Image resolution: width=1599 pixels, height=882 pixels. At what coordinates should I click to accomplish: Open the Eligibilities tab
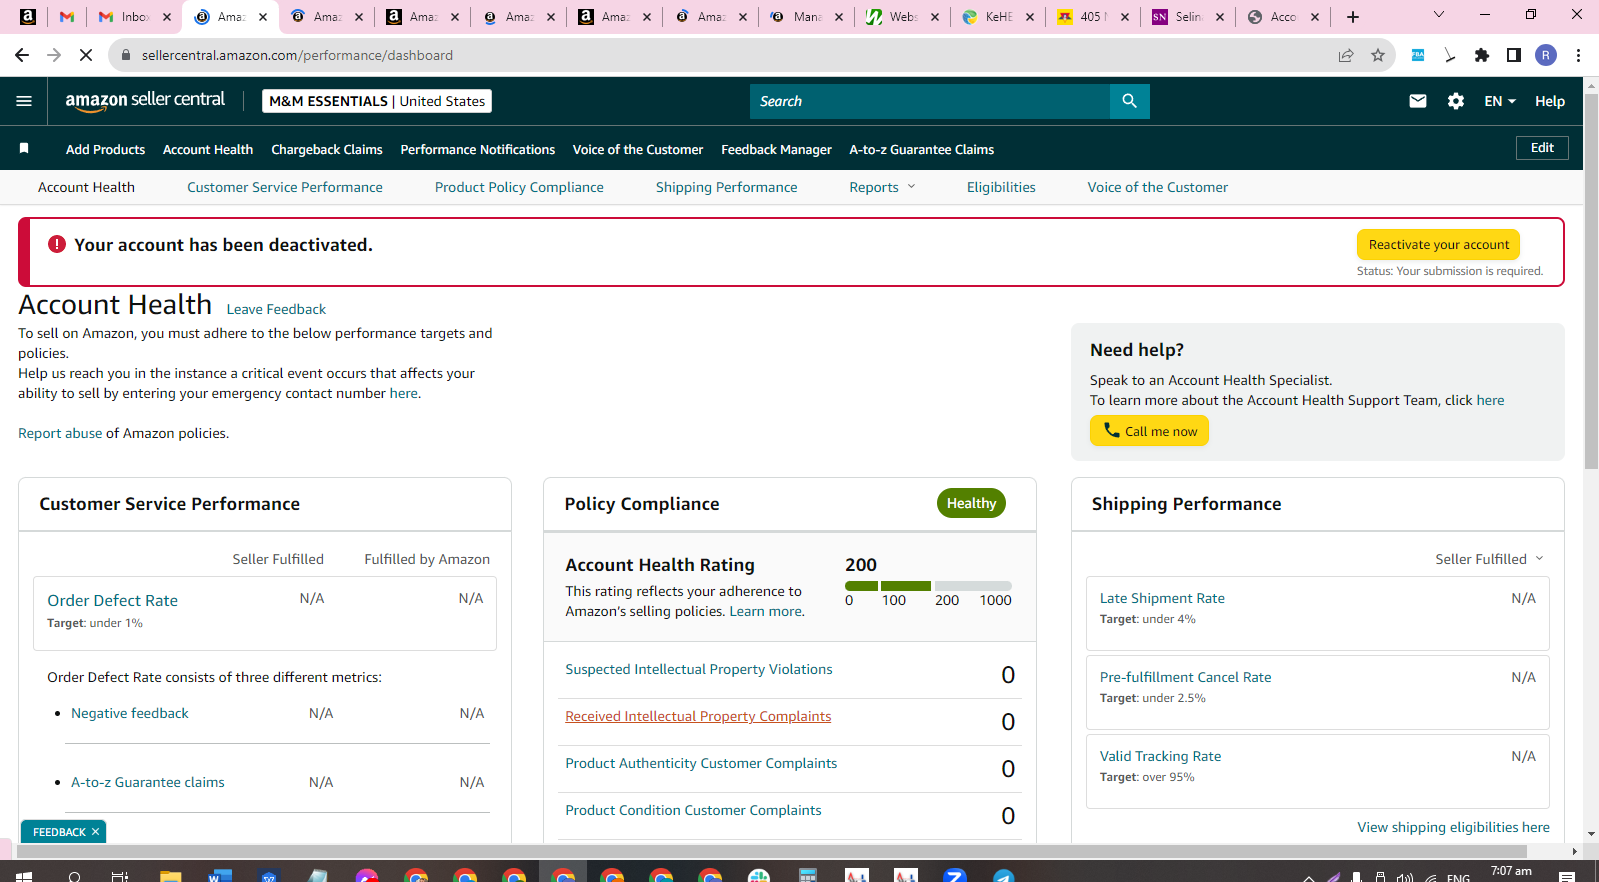pyautogui.click(x=1001, y=187)
